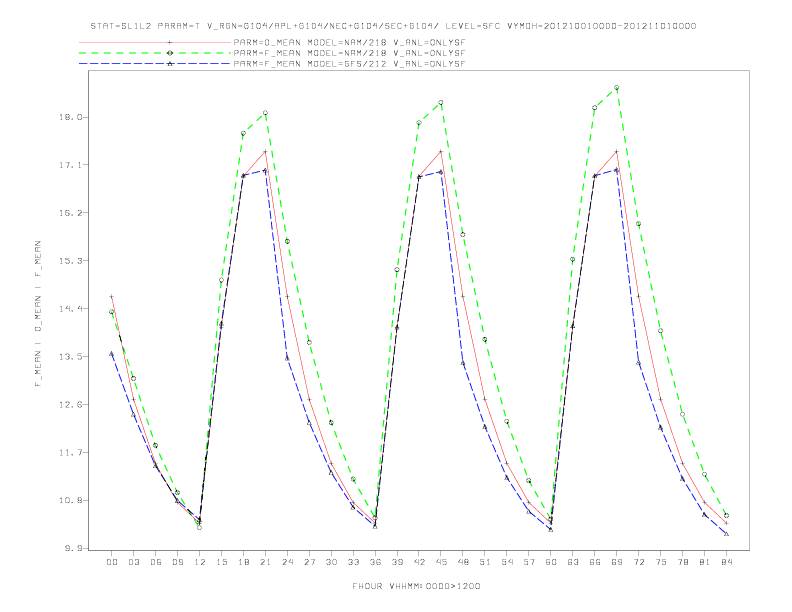Click the y-axis tick label 16.2
Image resolution: width=792 pixels, height=612 pixels.
[x=70, y=213]
